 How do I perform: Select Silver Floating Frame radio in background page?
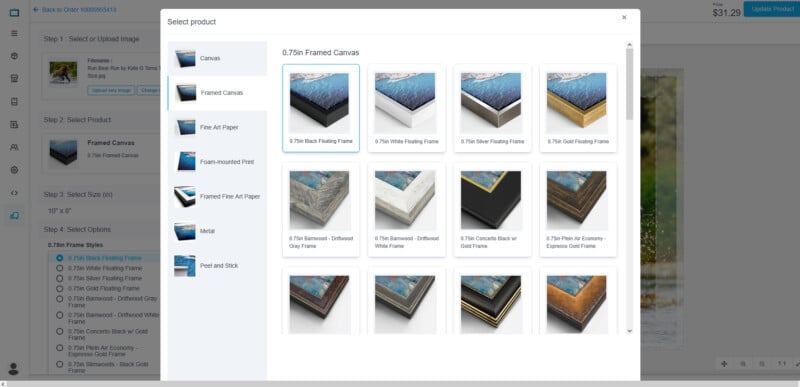tap(60, 278)
